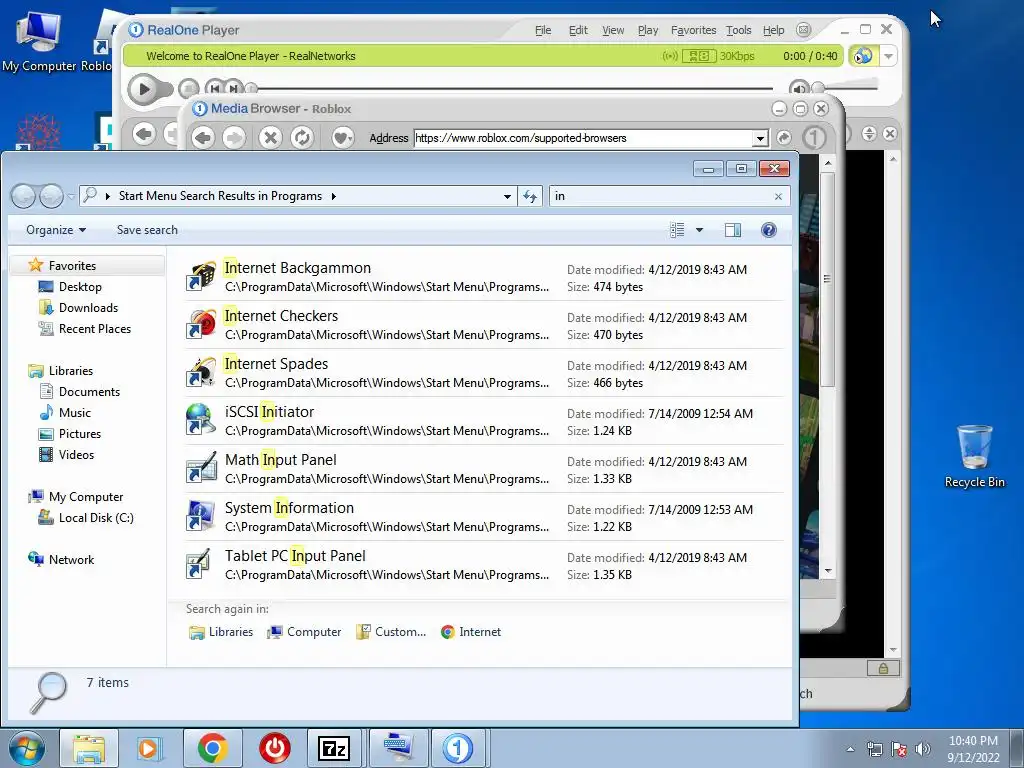Stop playback in RealOne Player

[188, 88]
